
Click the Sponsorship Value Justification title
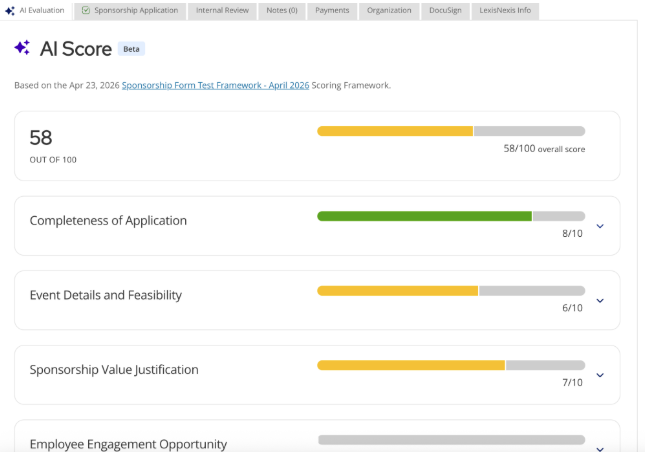[x=114, y=369]
